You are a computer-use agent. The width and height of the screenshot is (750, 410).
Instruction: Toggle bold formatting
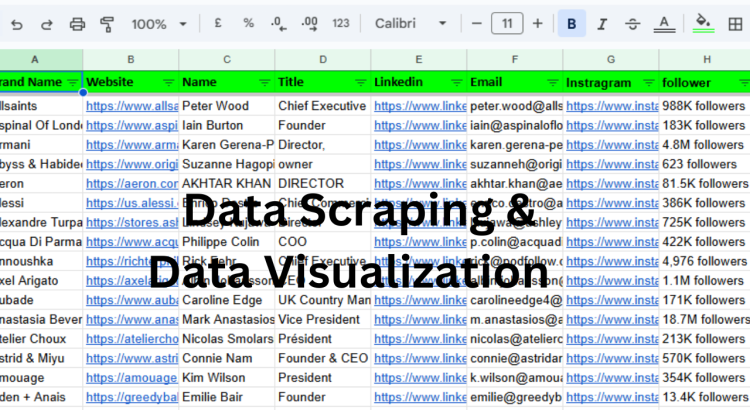click(x=572, y=24)
